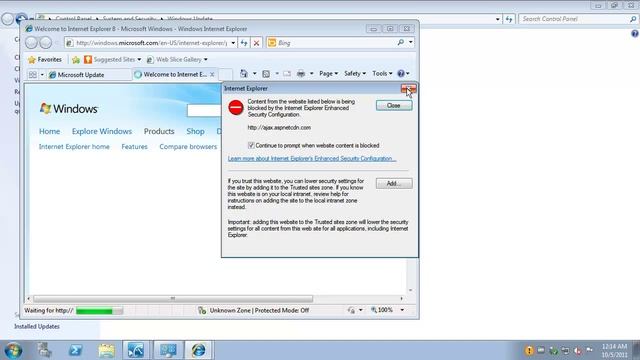The image size is (640, 360).
Task: Open the Help question mark menu
Action: (x=403, y=73)
